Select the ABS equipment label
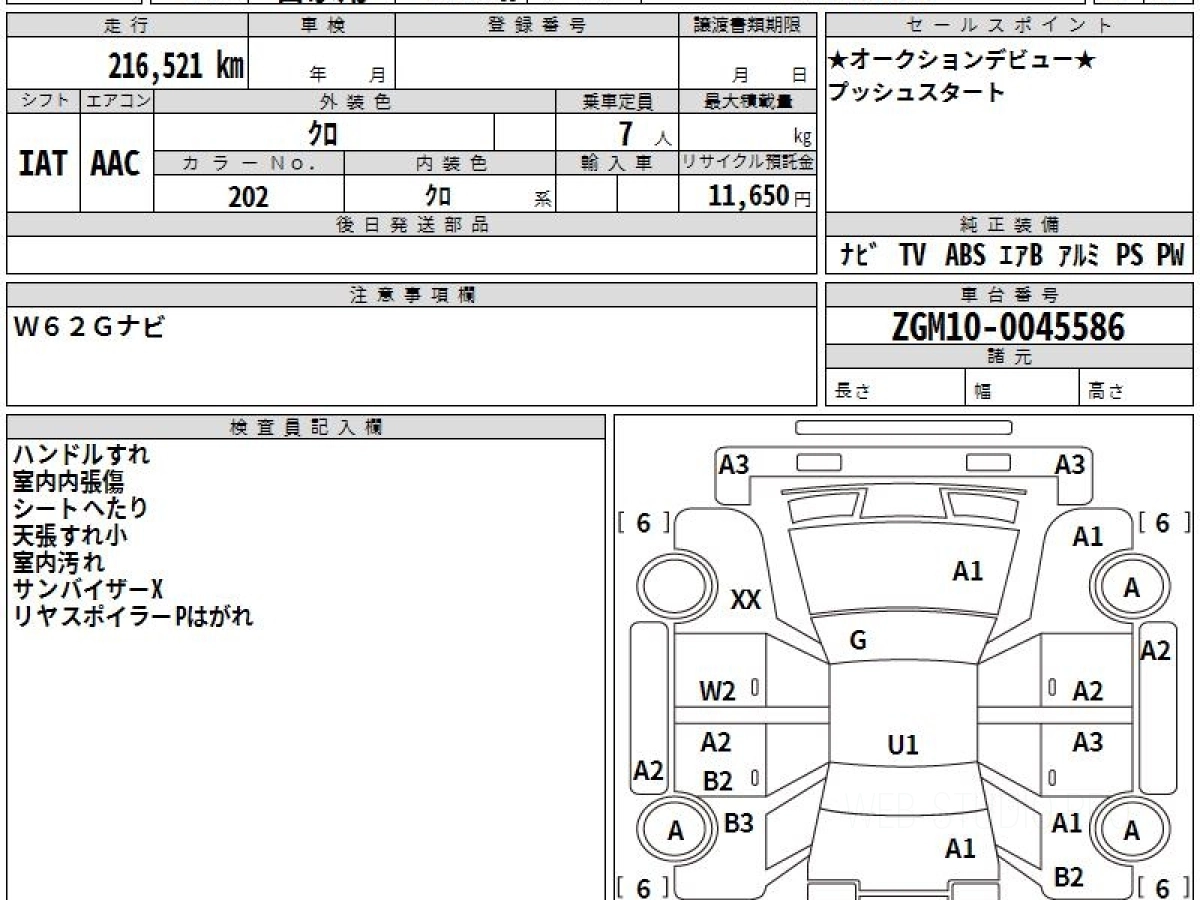This screenshot has height=900, width=1200. pyautogui.click(x=965, y=256)
